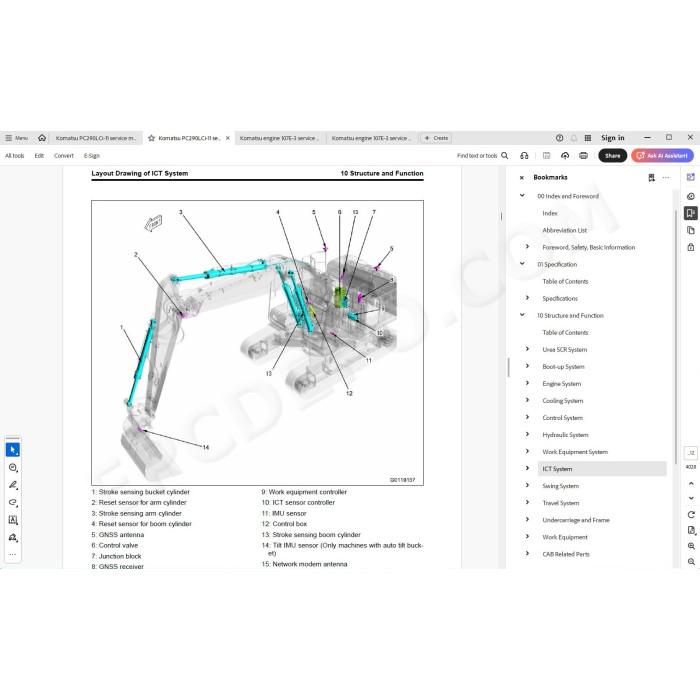
Task: Click the current page number box
Action: [x=691, y=453]
